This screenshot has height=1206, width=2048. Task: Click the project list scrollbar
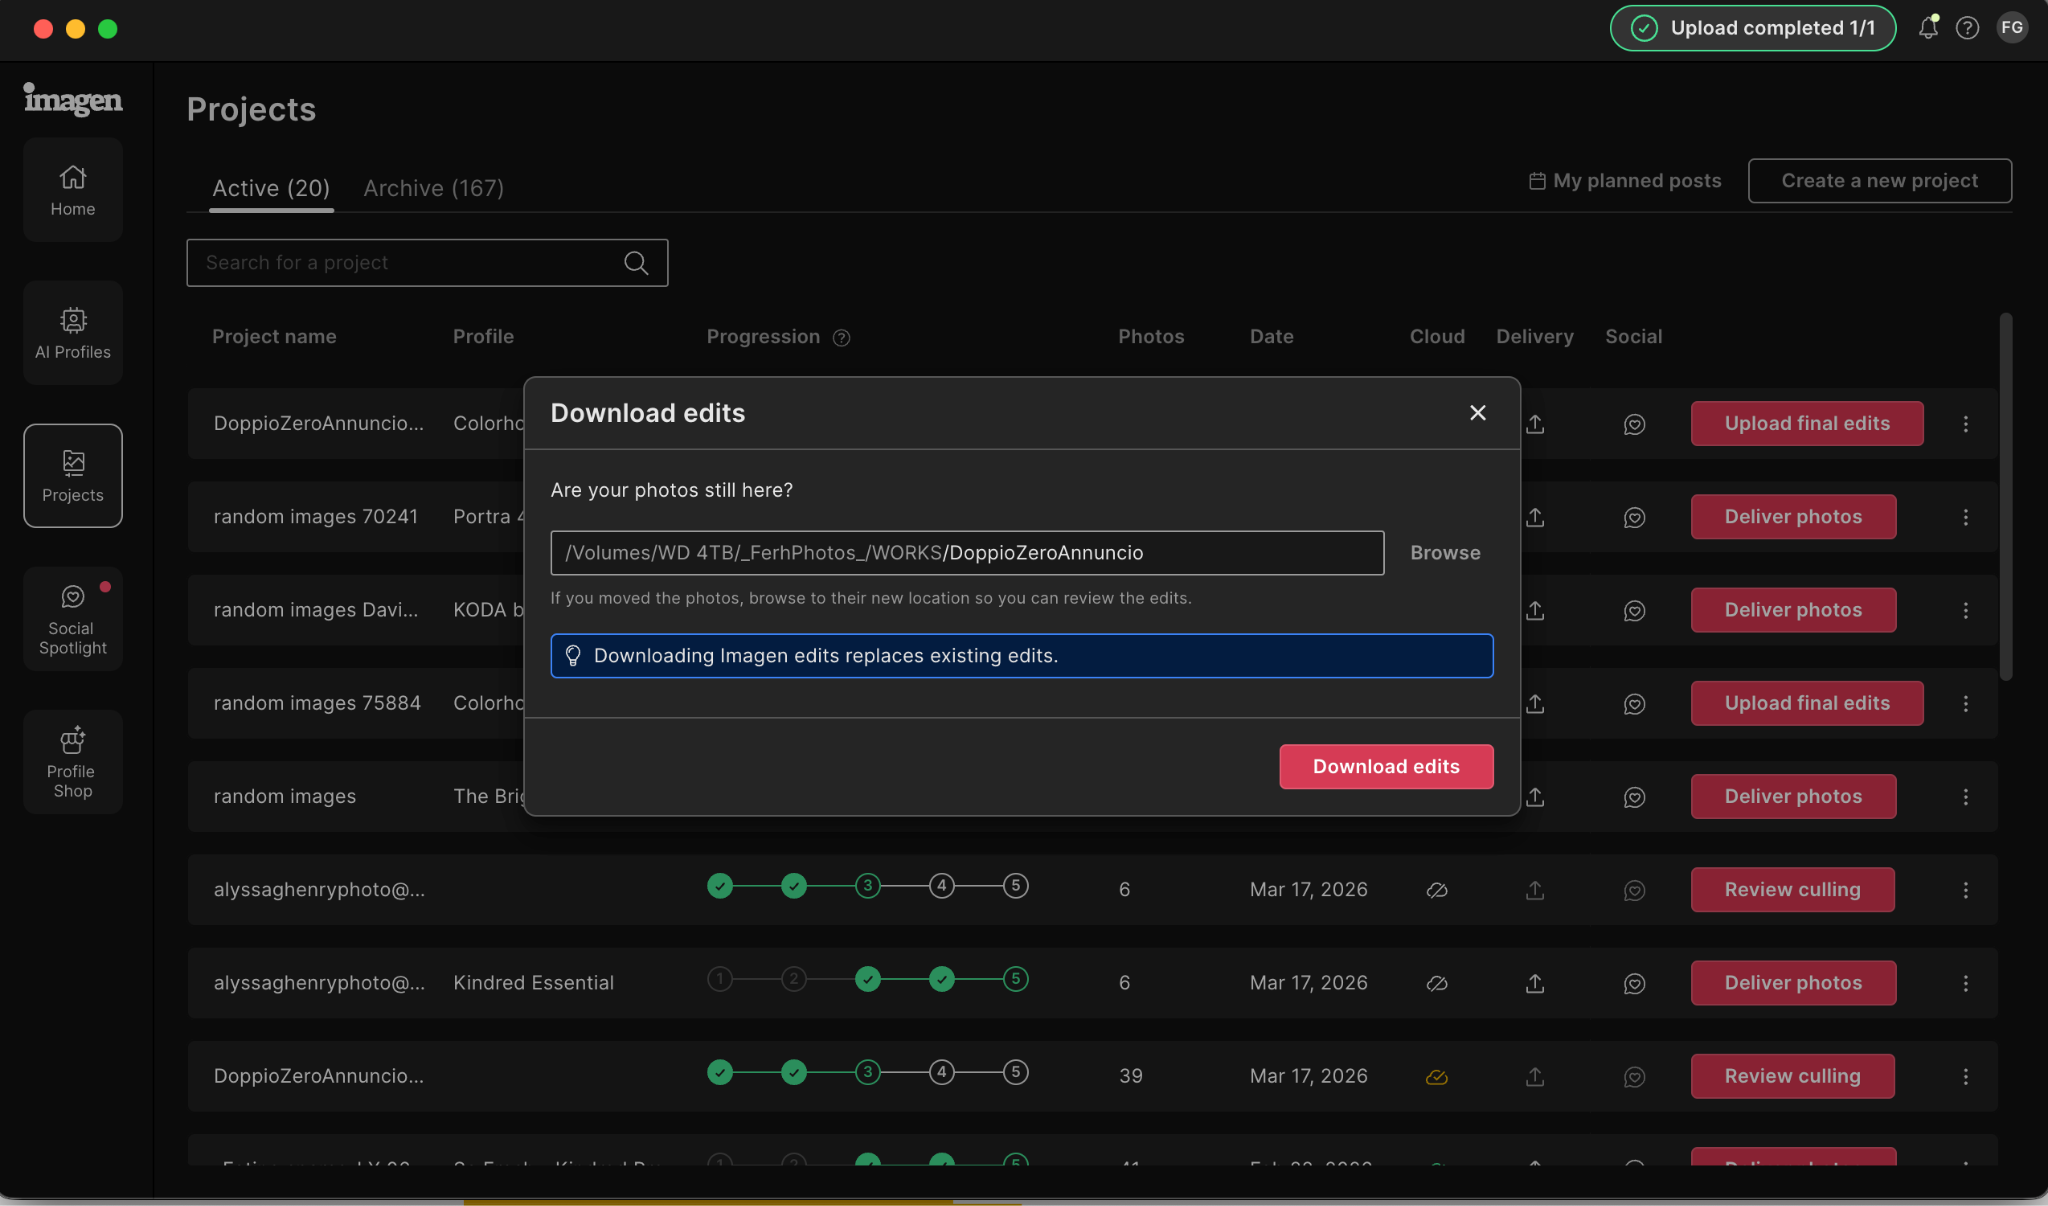pyautogui.click(x=2005, y=497)
